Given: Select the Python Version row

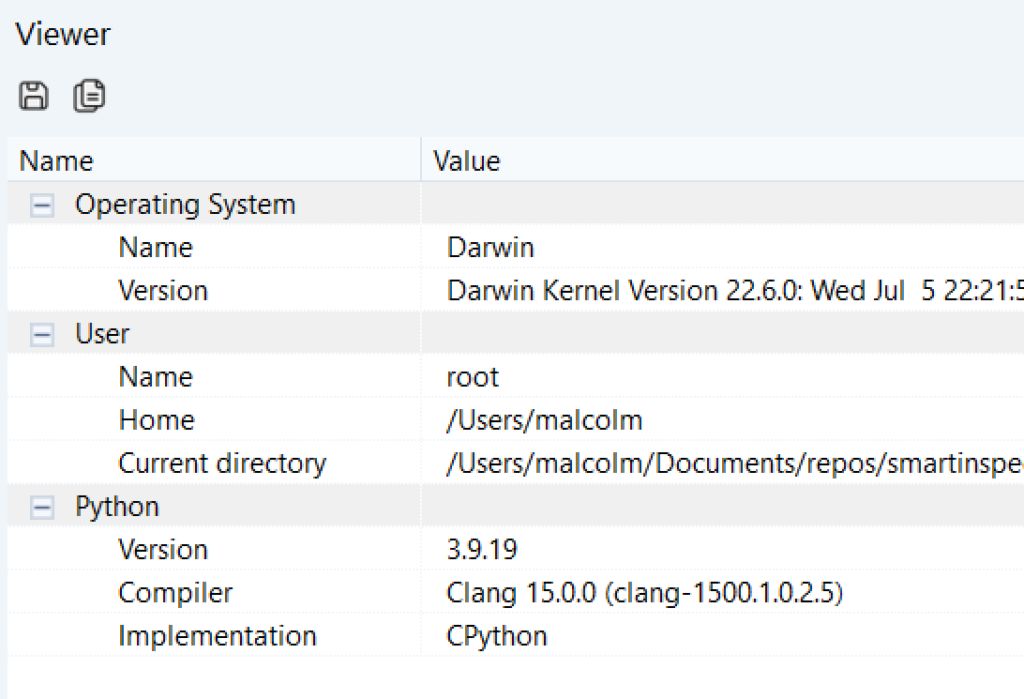Looking at the screenshot, I should coord(163,550).
